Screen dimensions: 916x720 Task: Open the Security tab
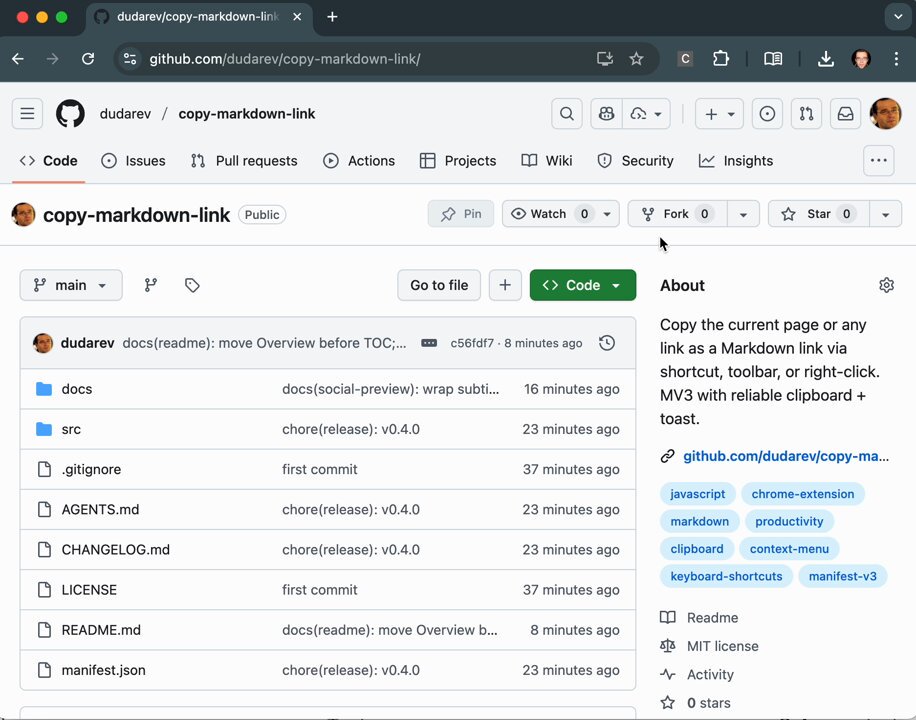tap(636, 161)
